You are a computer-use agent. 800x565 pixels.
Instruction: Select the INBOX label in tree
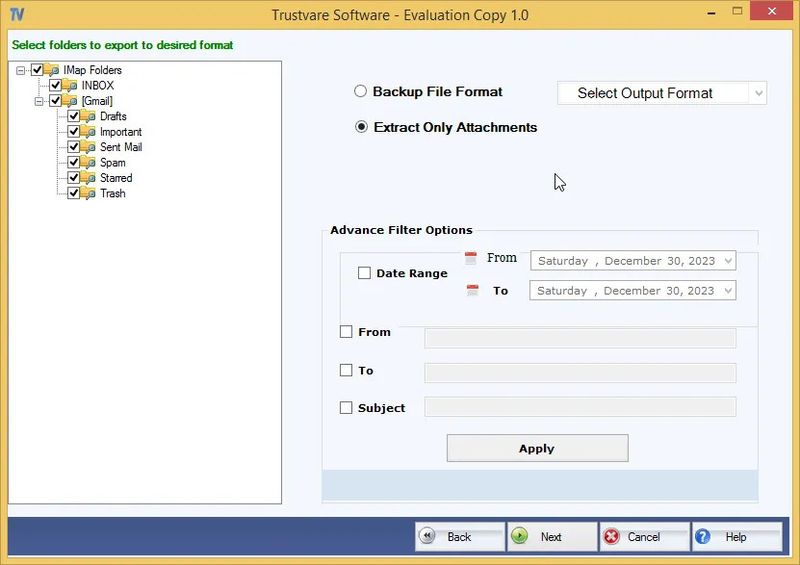tap(98, 85)
